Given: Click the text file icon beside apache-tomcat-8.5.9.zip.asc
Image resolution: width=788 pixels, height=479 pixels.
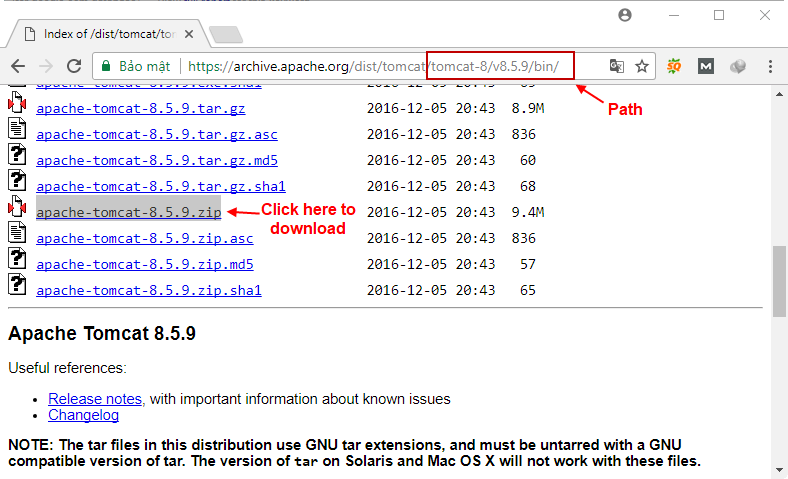Looking at the screenshot, I should 17,232.
